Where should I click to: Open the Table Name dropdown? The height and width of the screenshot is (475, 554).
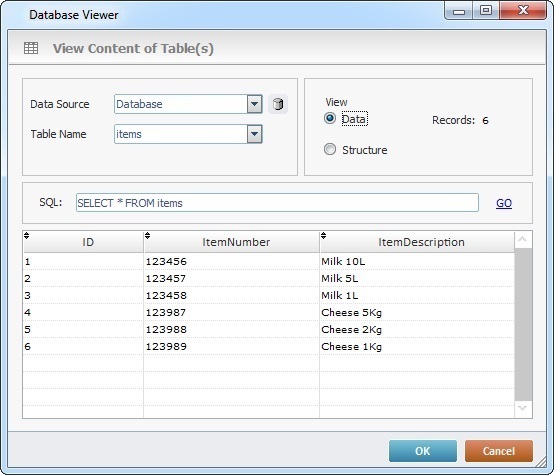(x=254, y=134)
